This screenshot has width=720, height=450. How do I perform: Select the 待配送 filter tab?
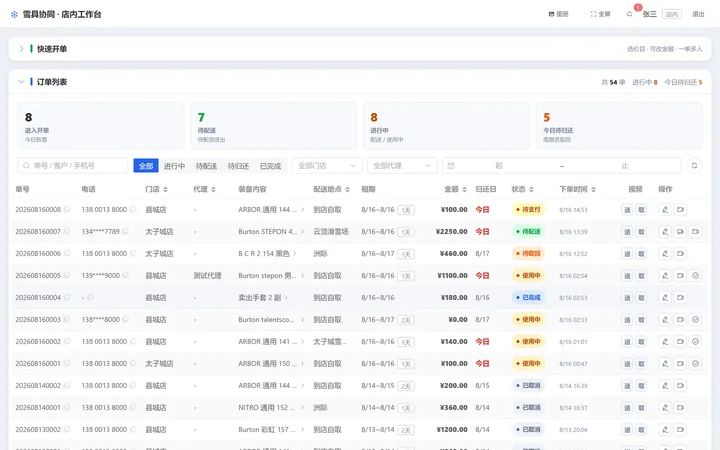[206, 166]
